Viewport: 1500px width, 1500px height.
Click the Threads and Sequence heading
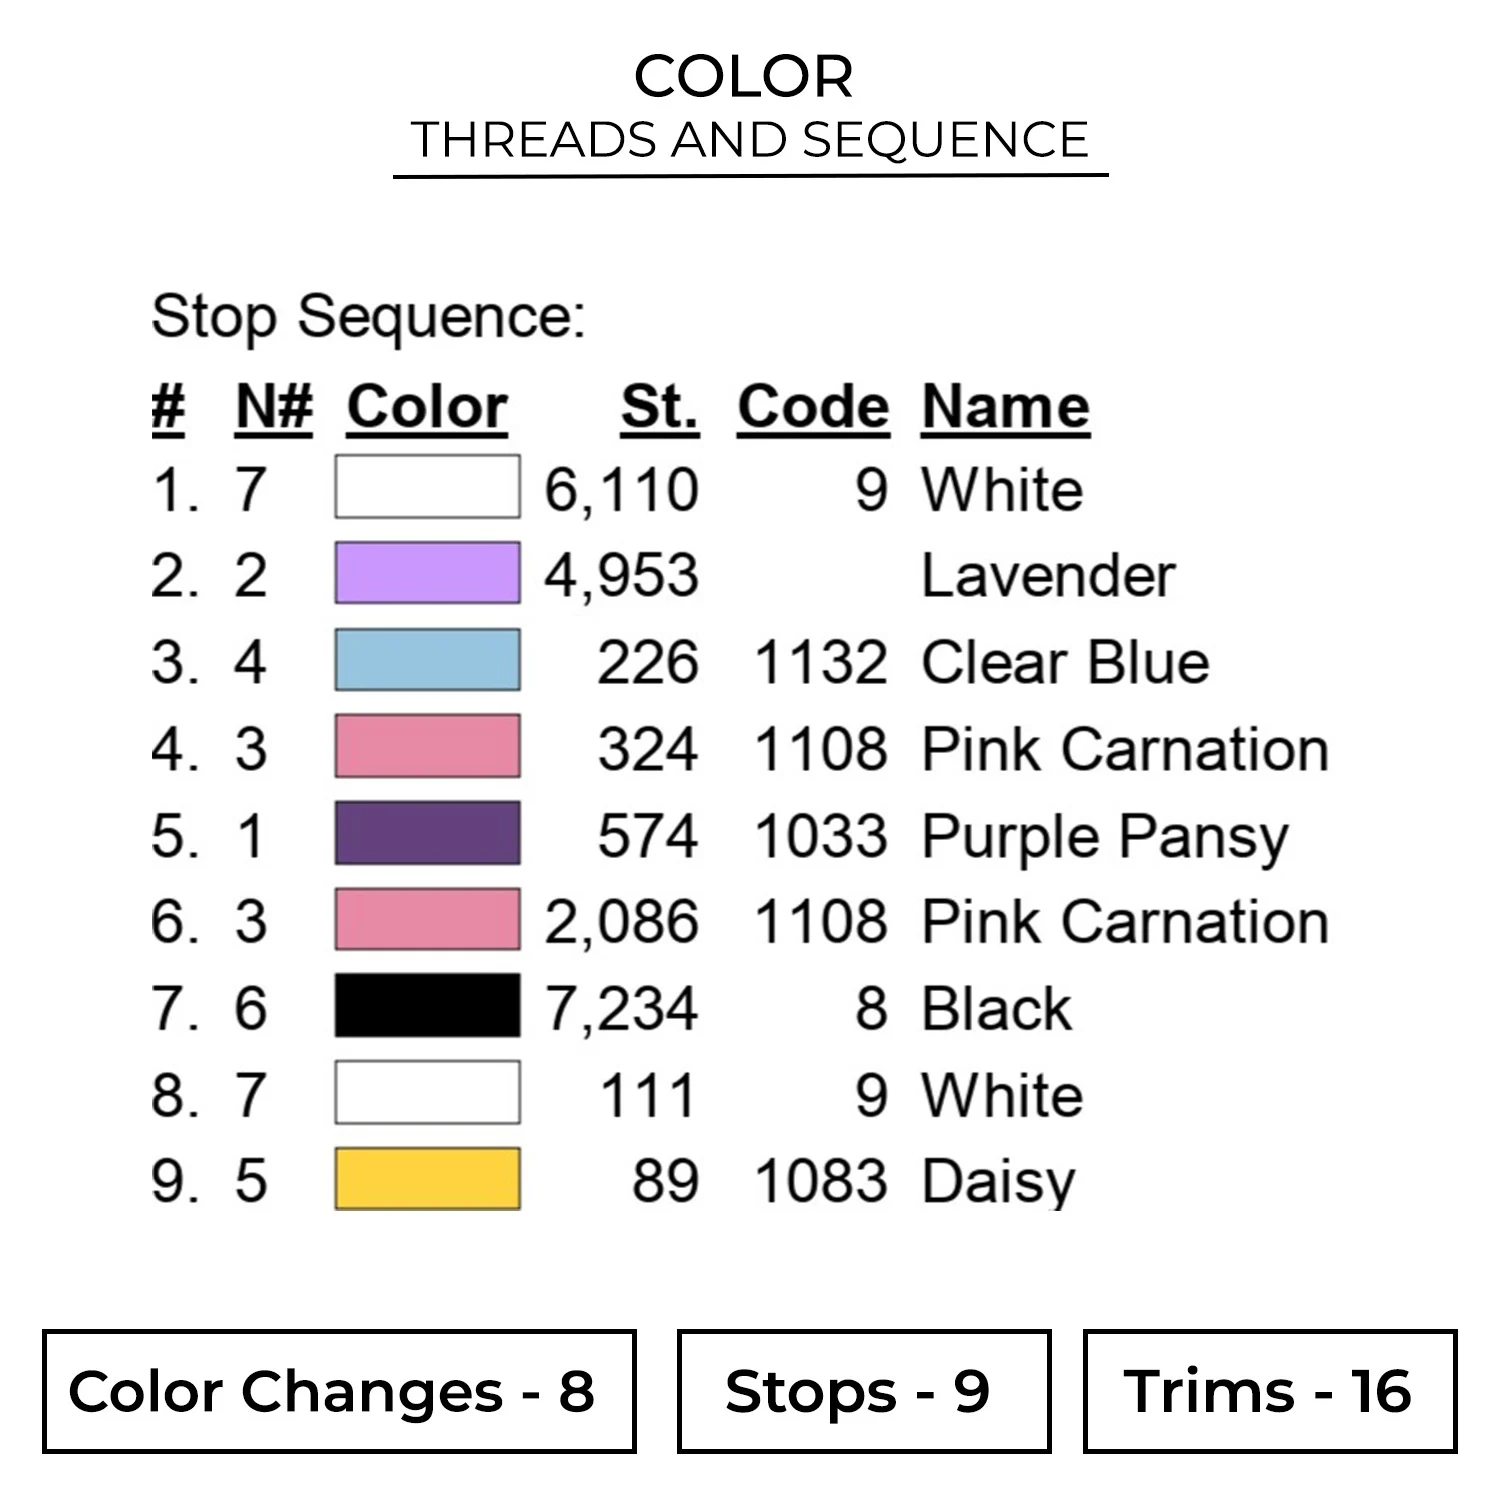point(750,140)
